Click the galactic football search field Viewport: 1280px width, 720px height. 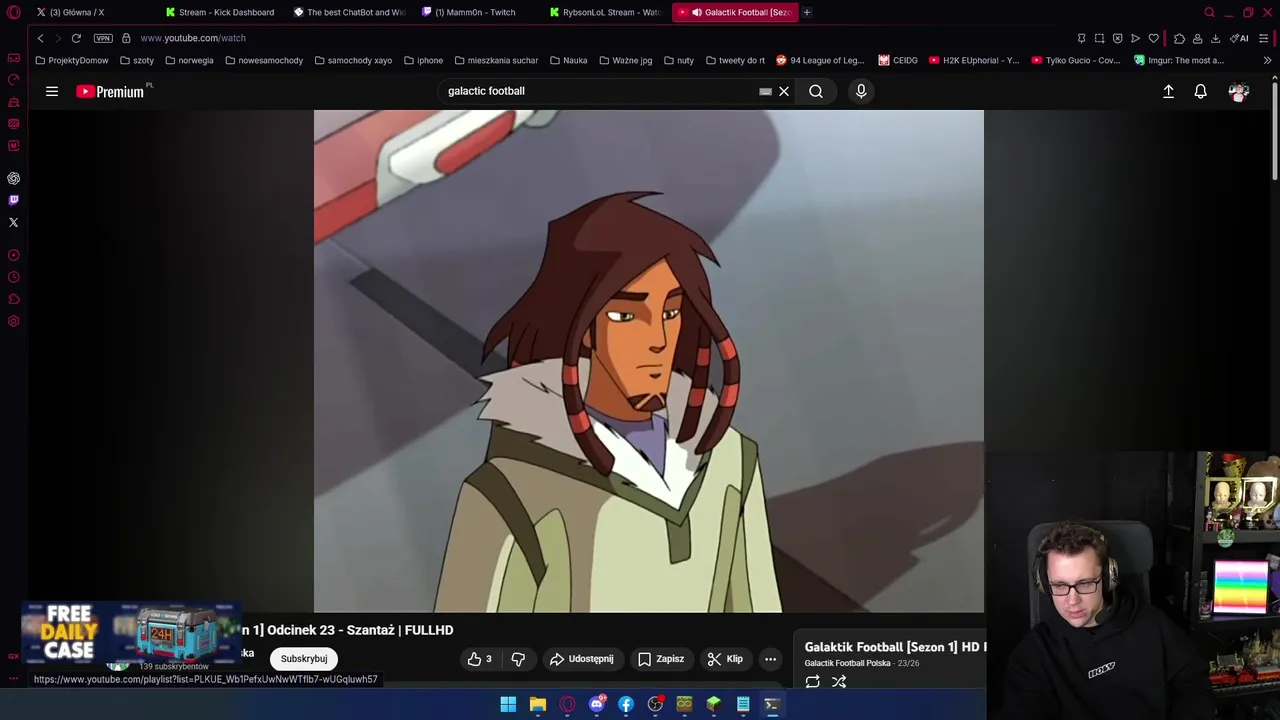[x=600, y=91]
